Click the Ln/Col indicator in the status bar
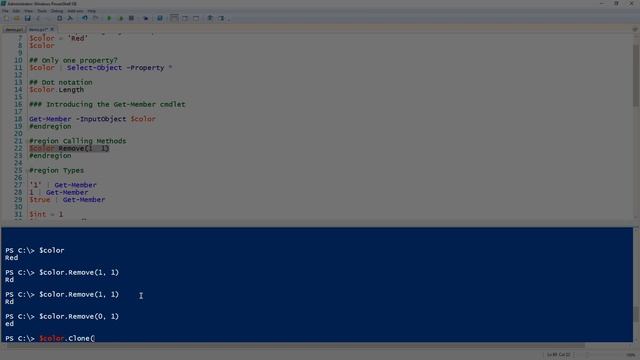This screenshot has width=640, height=360. [558, 355]
